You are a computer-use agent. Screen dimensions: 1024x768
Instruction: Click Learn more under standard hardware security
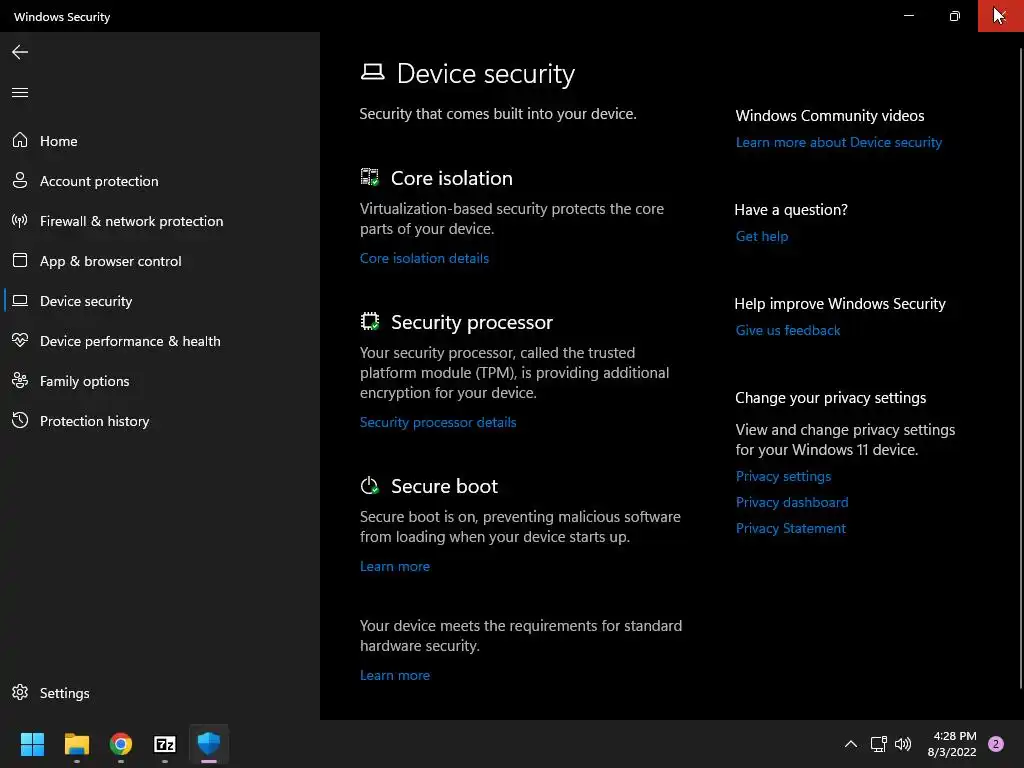[x=394, y=675]
